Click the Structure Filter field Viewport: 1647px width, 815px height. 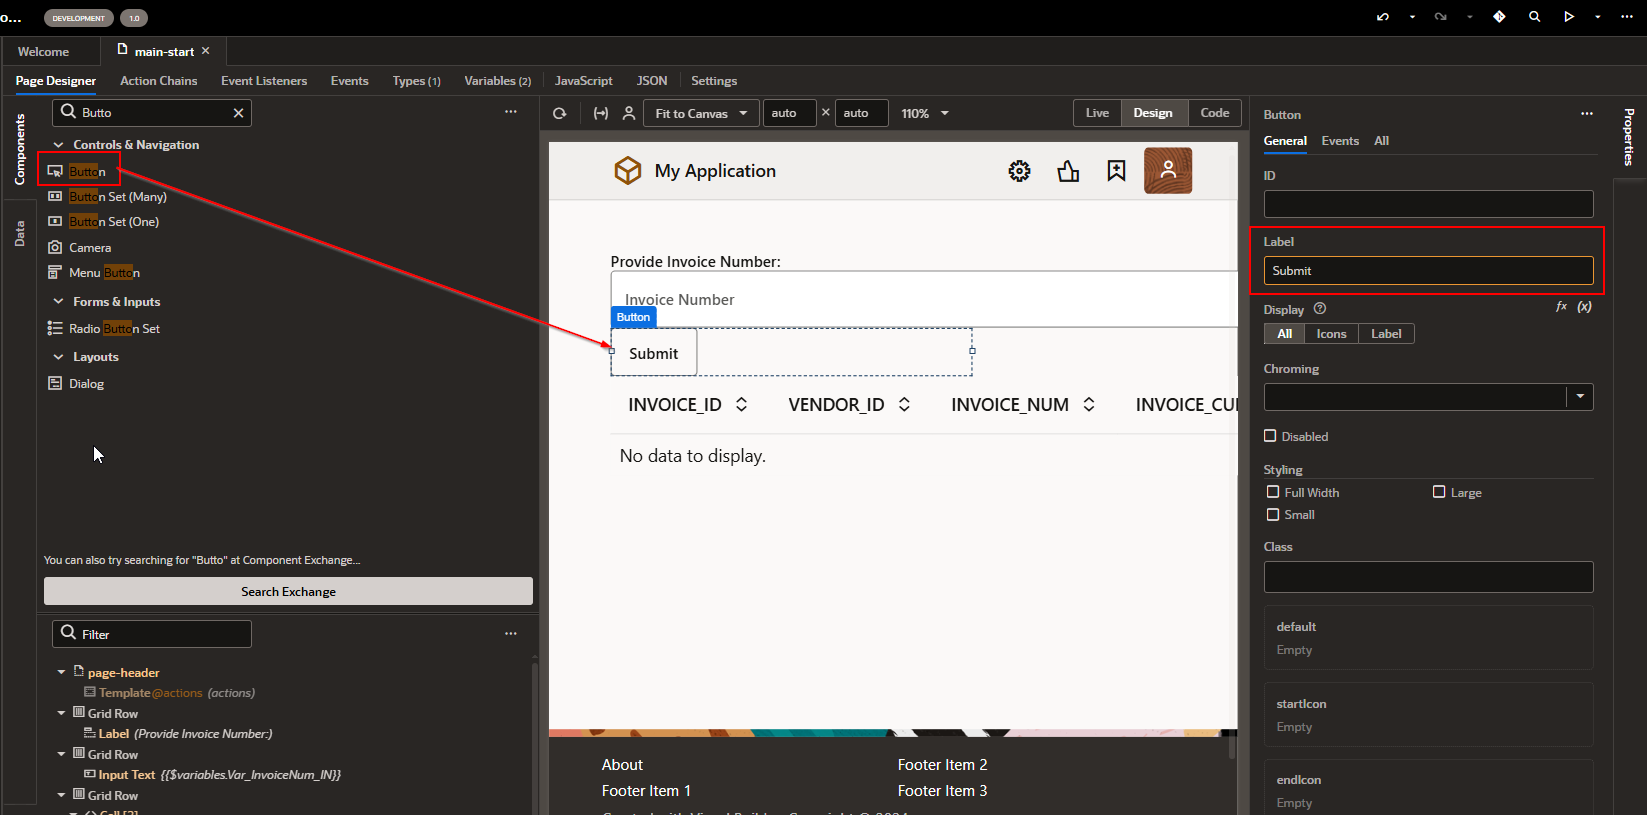click(151, 634)
